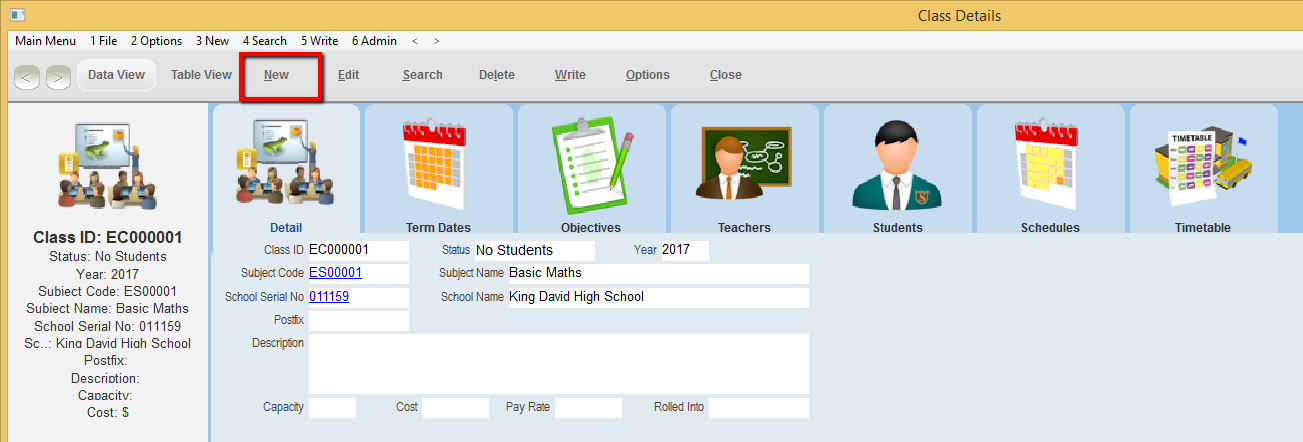Screen dimensions: 1303x442
Task: Open the Timetable school bus icon
Action: coord(1203,165)
